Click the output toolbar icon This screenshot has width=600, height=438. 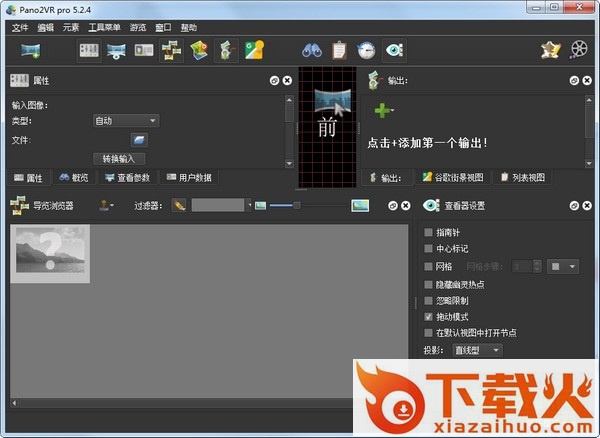pyautogui.click(x=227, y=50)
